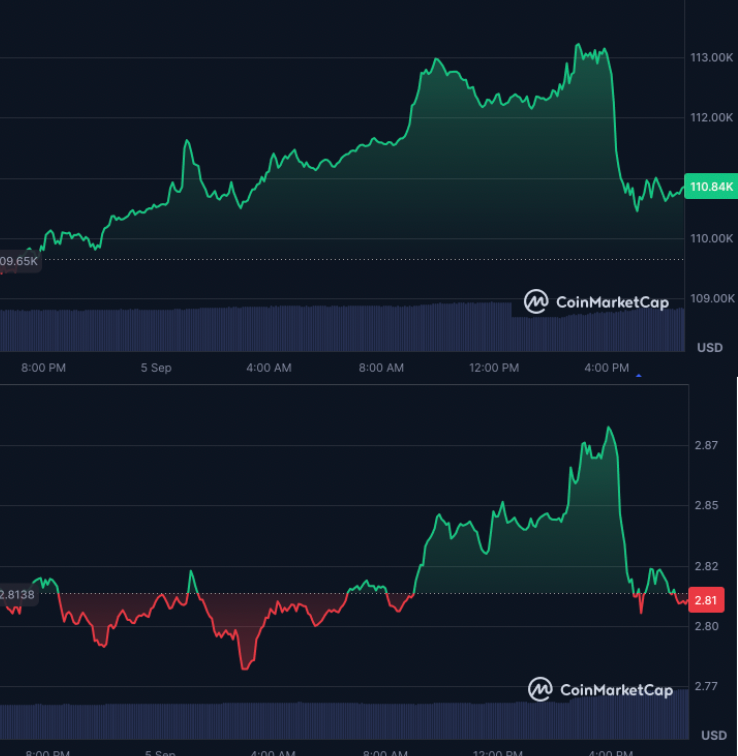Click the 112.00K axis label
738x756 pixels.
click(711, 117)
